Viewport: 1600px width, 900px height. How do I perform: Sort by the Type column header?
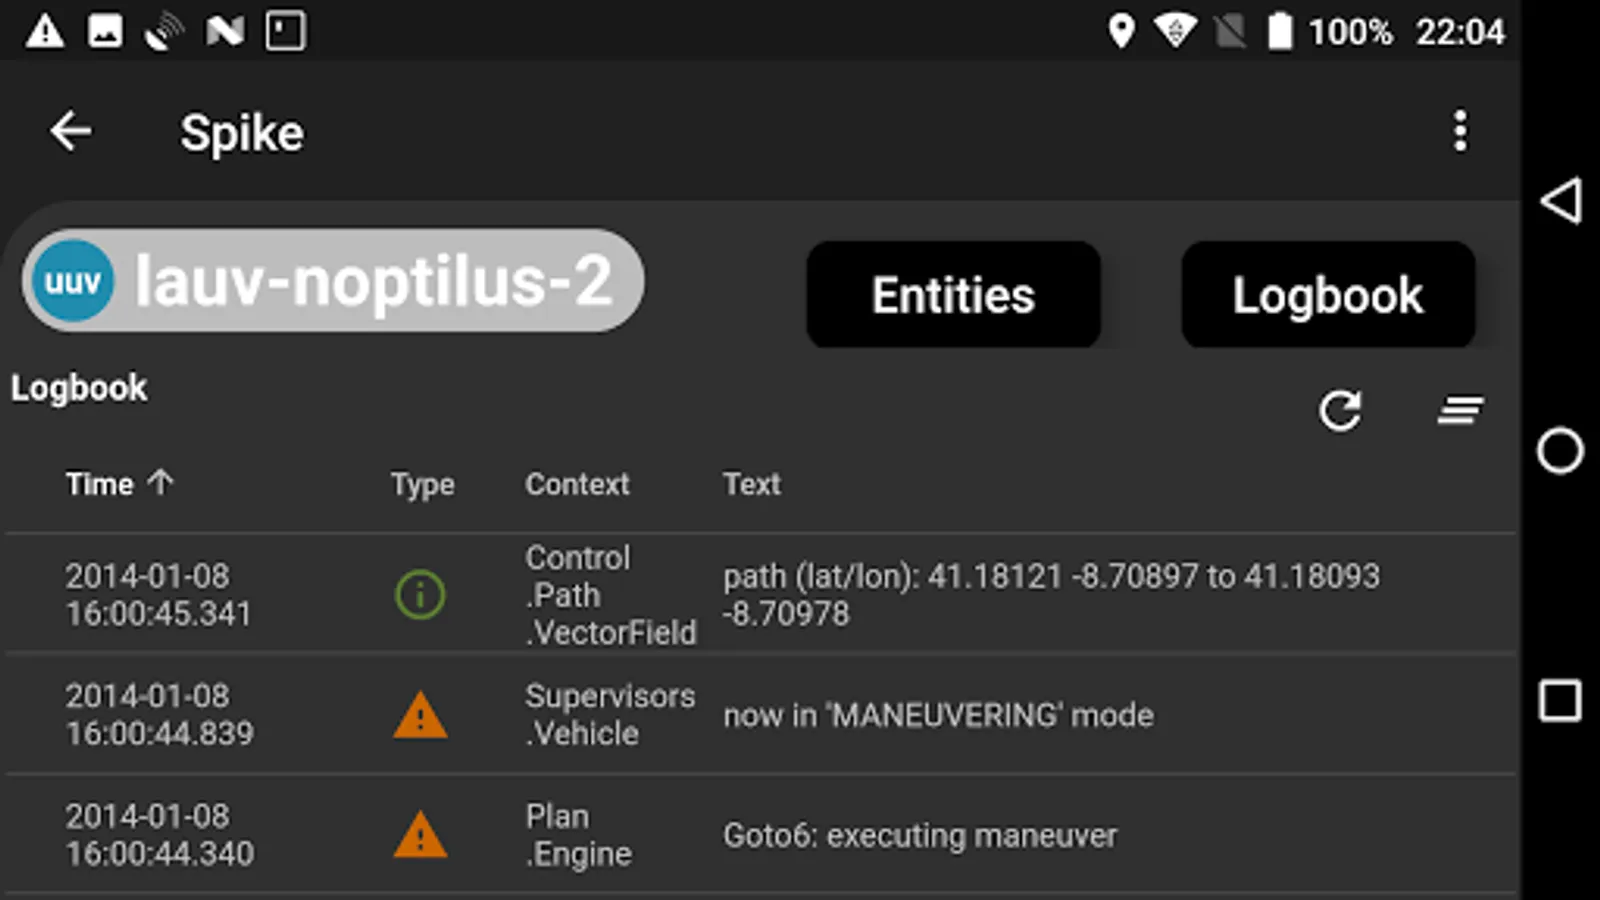(422, 485)
